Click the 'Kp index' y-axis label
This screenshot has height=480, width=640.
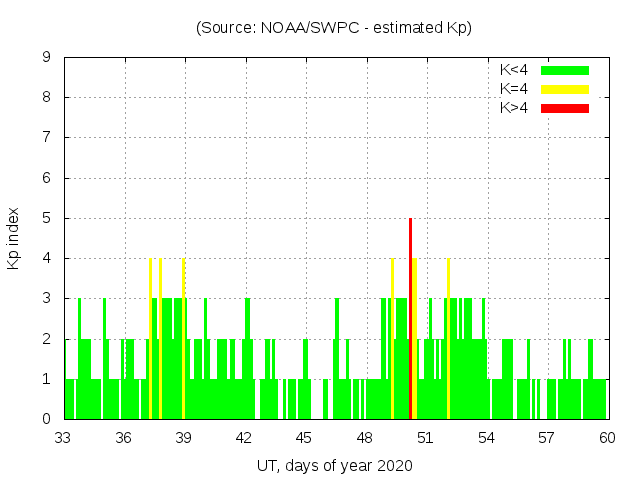pyautogui.click(x=14, y=238)
